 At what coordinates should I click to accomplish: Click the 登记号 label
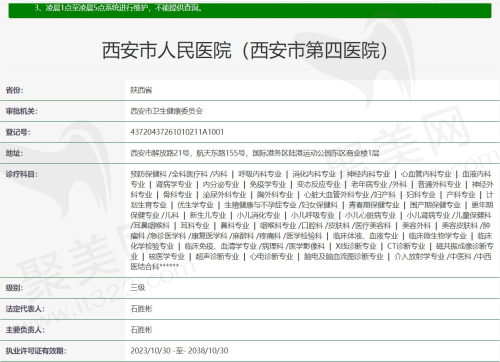18,132
